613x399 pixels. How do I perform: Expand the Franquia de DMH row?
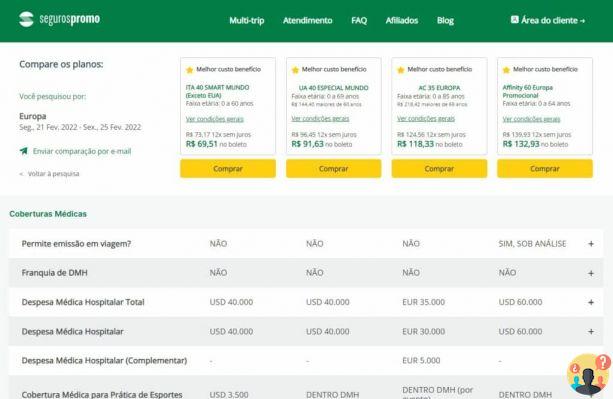tap(591, 273)
